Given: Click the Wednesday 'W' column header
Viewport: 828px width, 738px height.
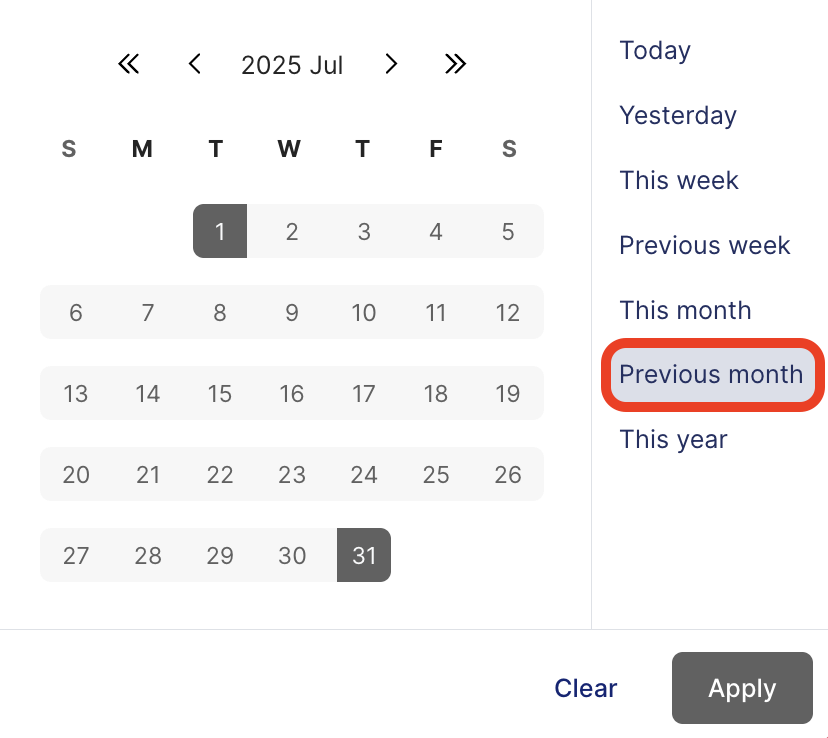Looking at the screenshot, I should (288, 148).
